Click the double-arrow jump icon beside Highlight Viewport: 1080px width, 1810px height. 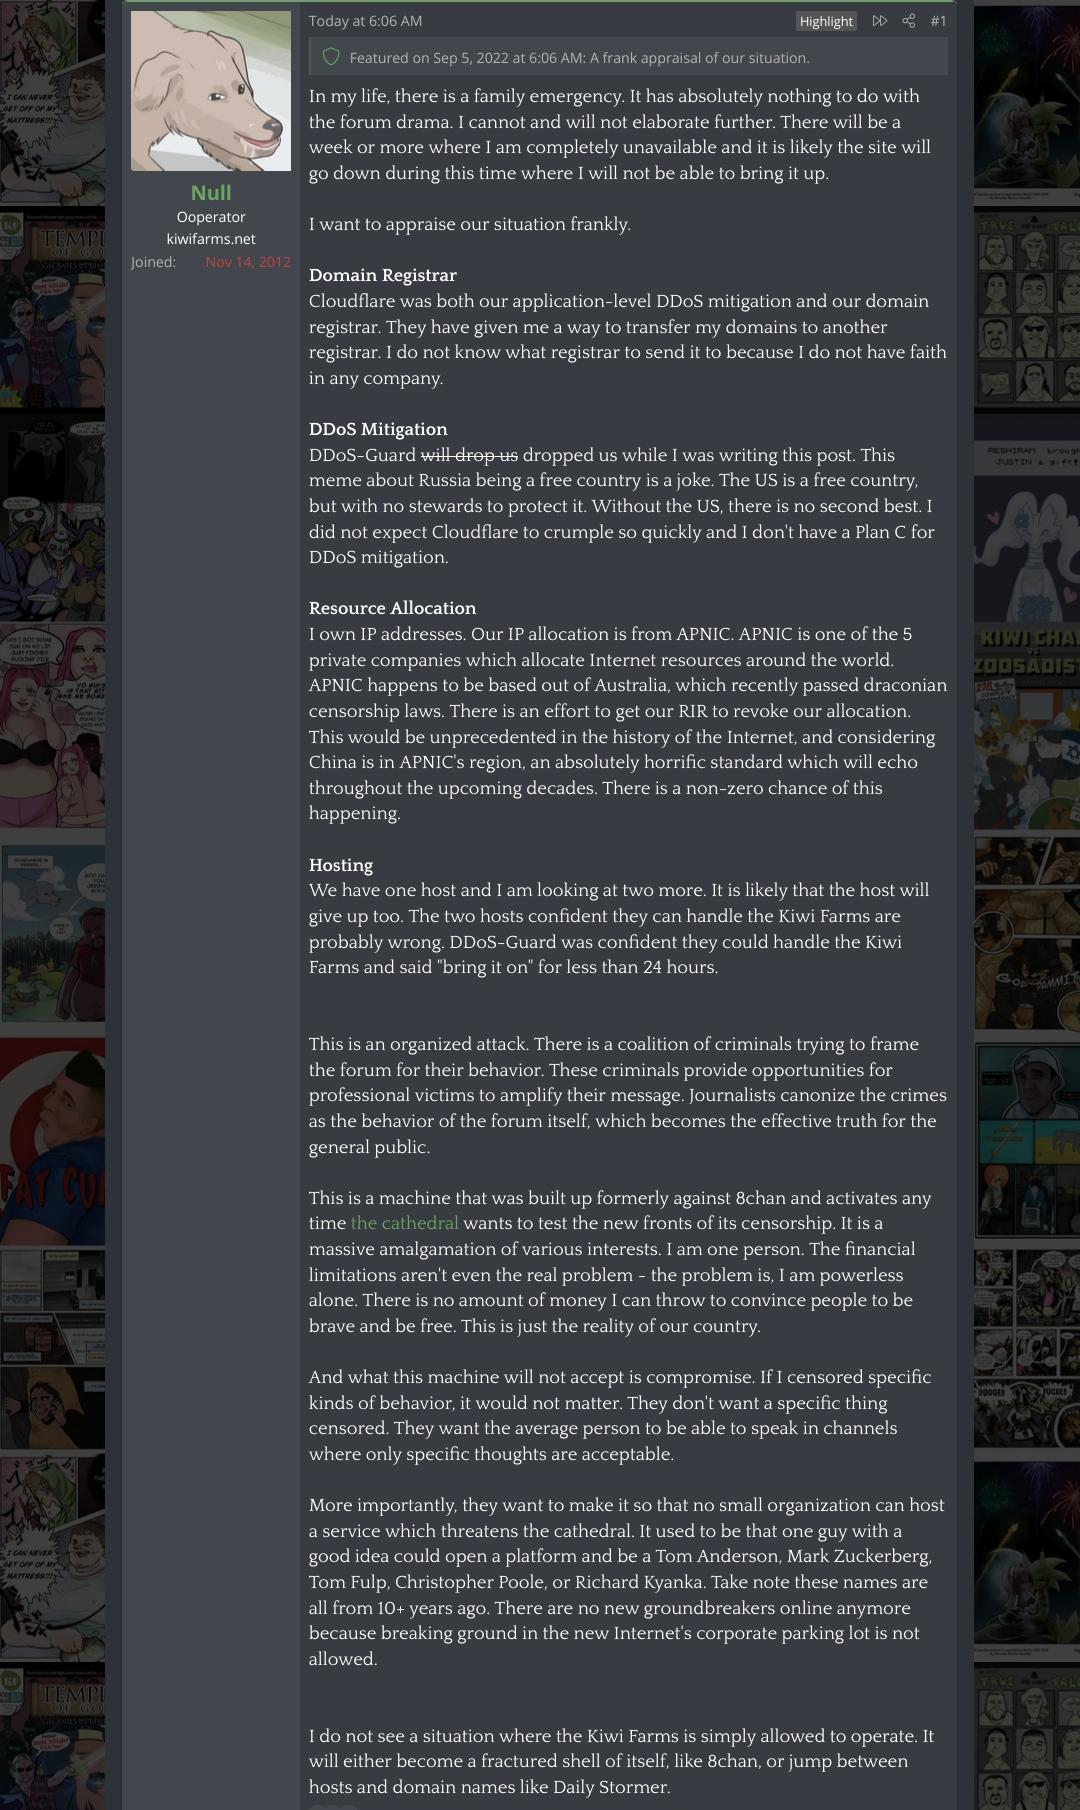880,21
